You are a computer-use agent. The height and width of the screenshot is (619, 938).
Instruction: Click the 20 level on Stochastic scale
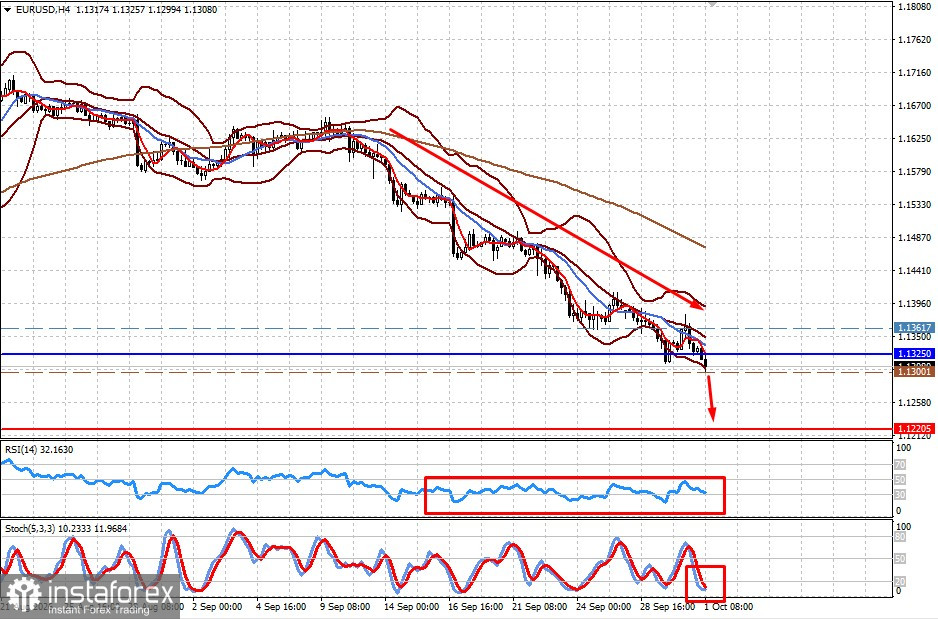click(900, 581)
